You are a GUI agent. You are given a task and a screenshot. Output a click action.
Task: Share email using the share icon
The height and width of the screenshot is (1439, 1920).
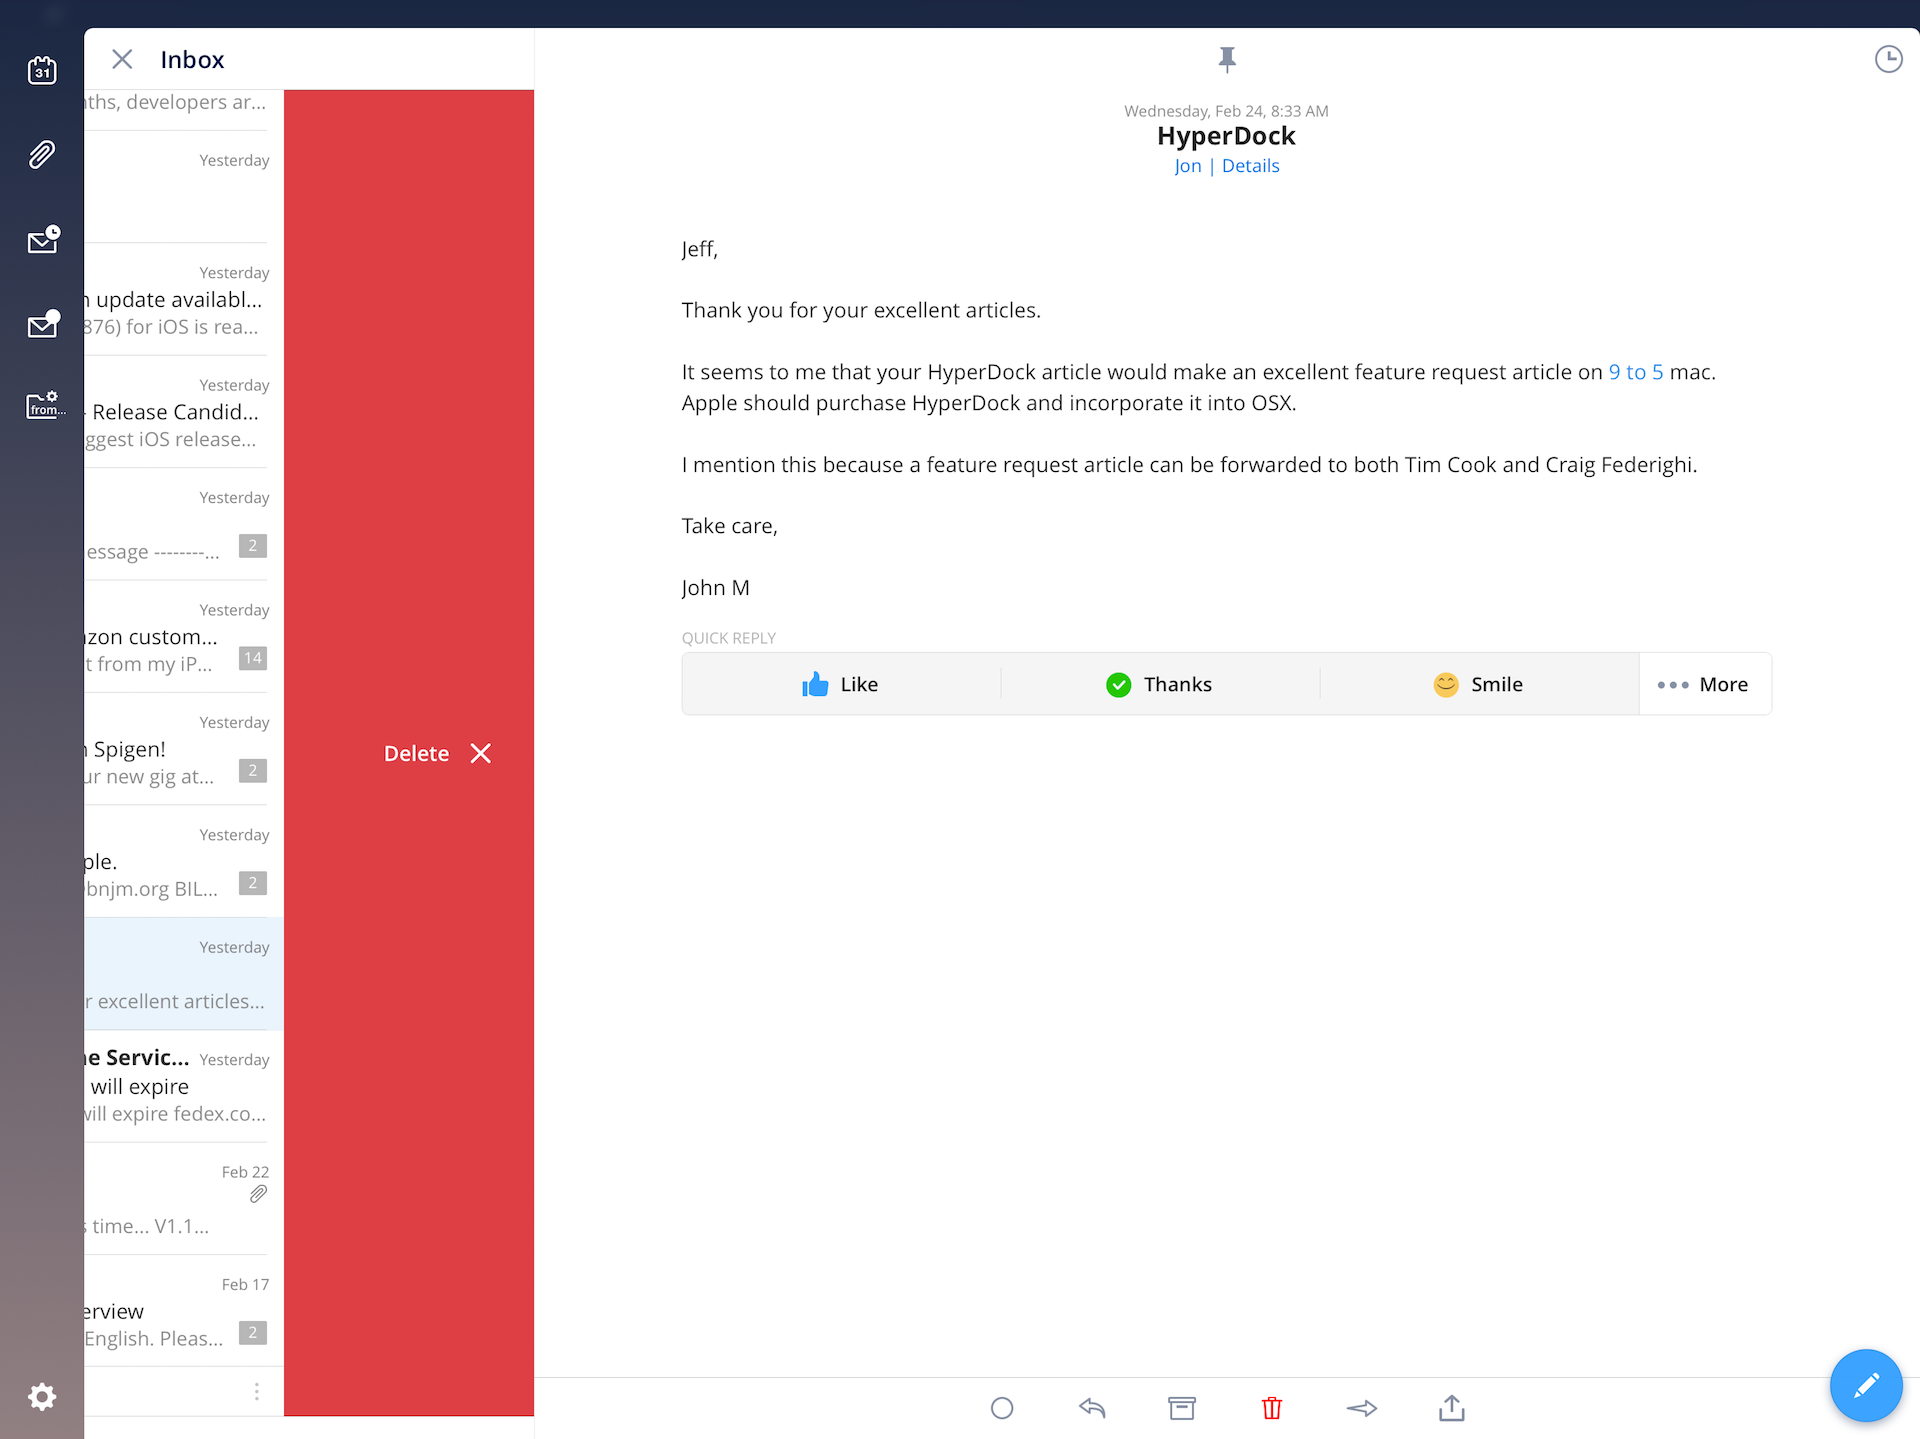pos(1451,1408)
